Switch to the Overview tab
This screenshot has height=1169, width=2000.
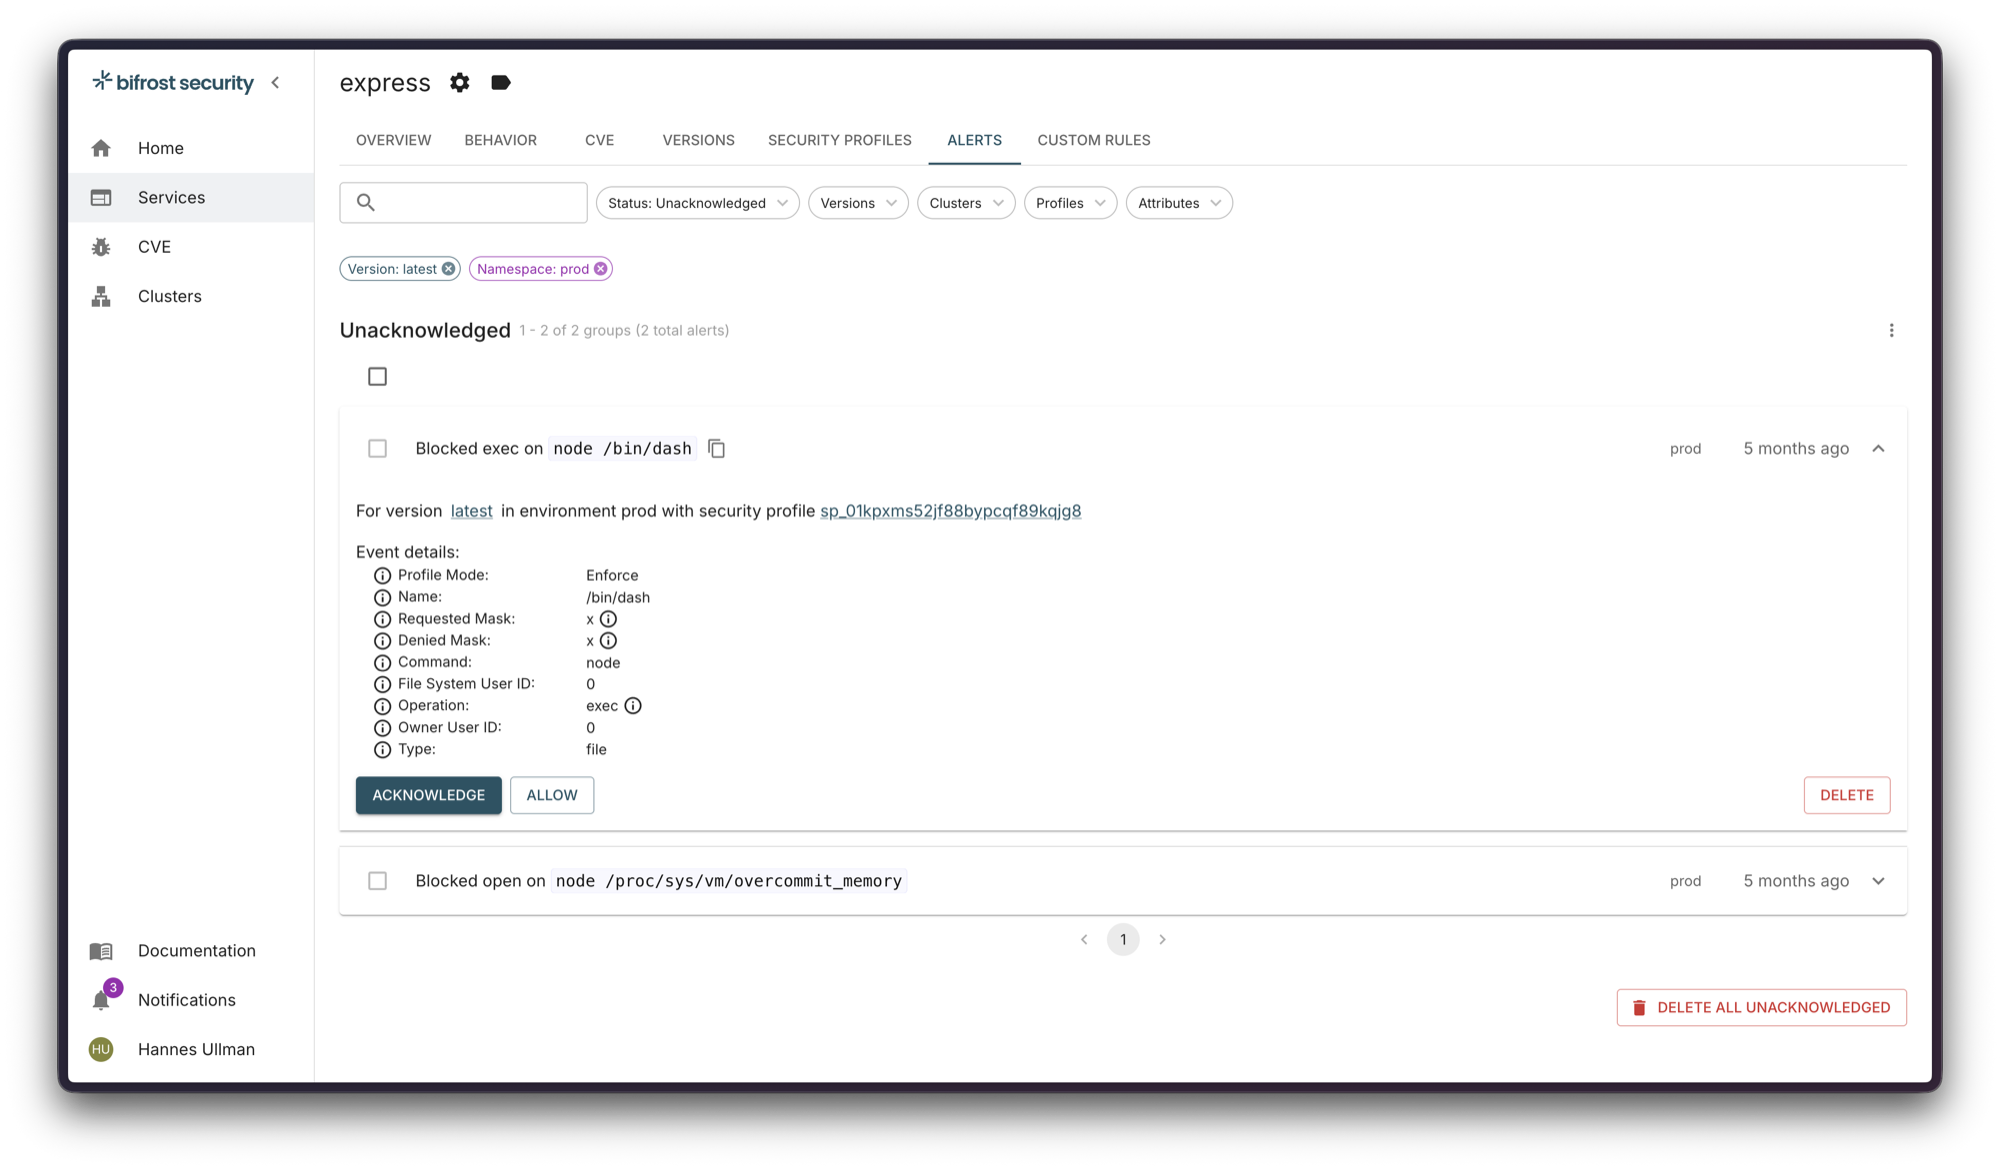pyautogui.click(x=393, y=140)
